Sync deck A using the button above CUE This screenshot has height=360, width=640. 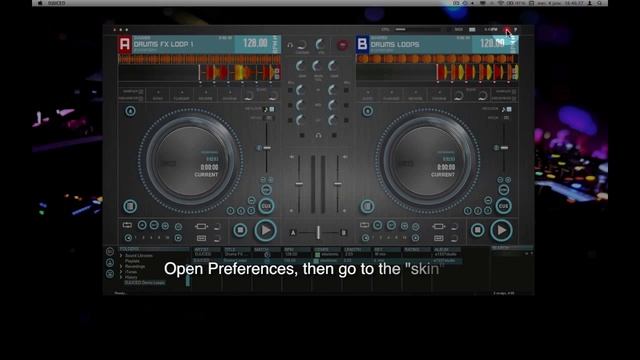point(266,190)
